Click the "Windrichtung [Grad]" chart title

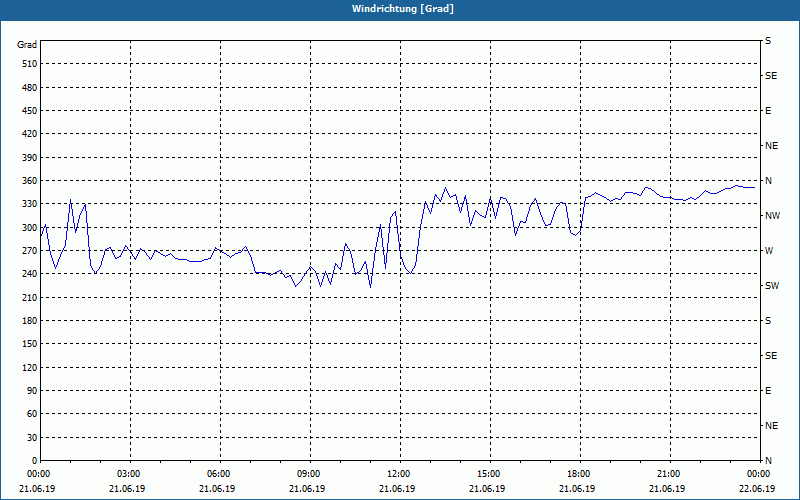tap(403, 9)
